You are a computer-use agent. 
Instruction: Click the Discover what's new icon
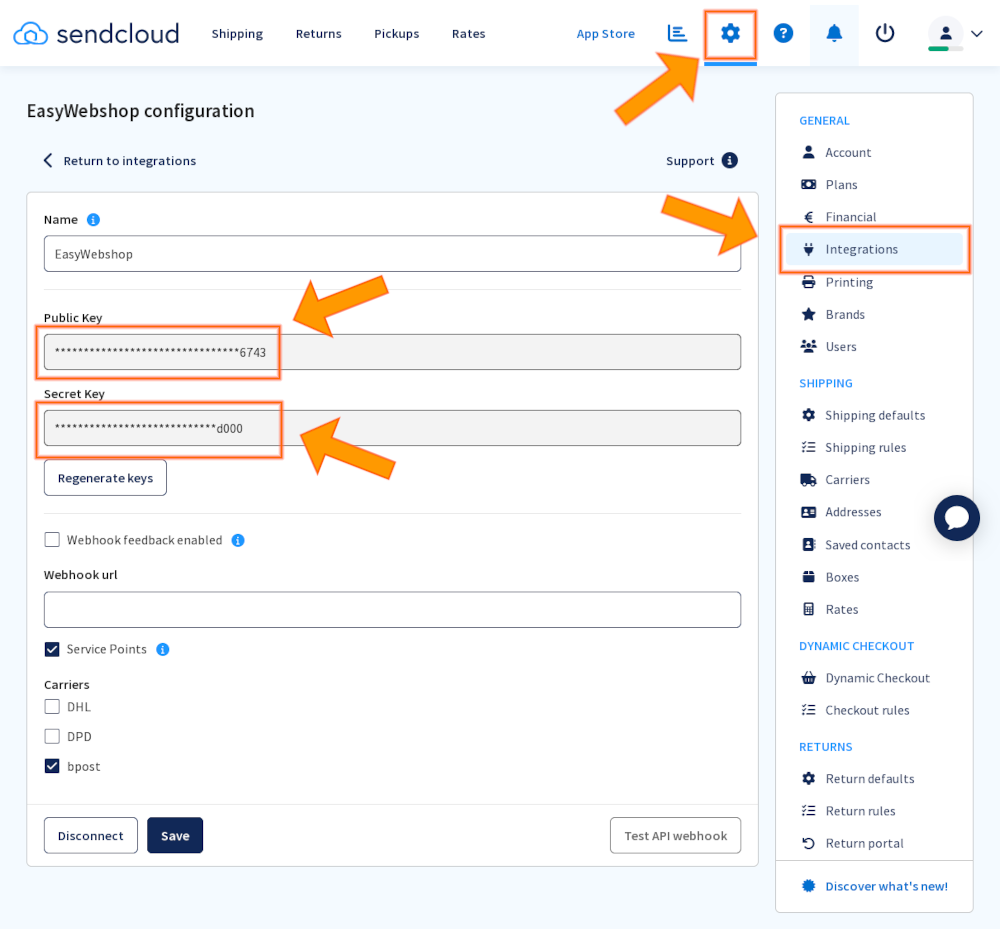click(x=808, y=885)
